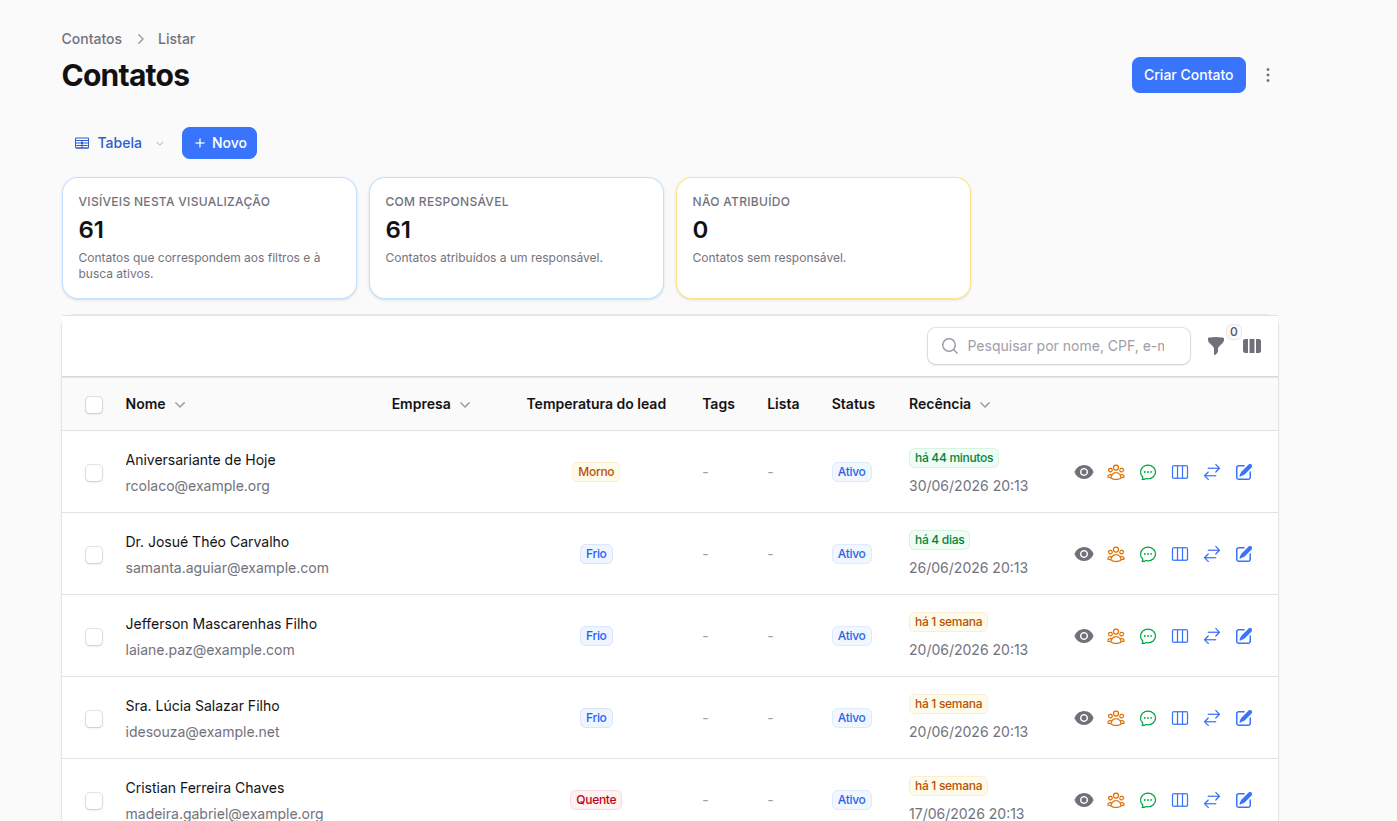Click the Temperatura do lead column header
This screenshot has height=821, width=1397.
(x=596, y=404)
